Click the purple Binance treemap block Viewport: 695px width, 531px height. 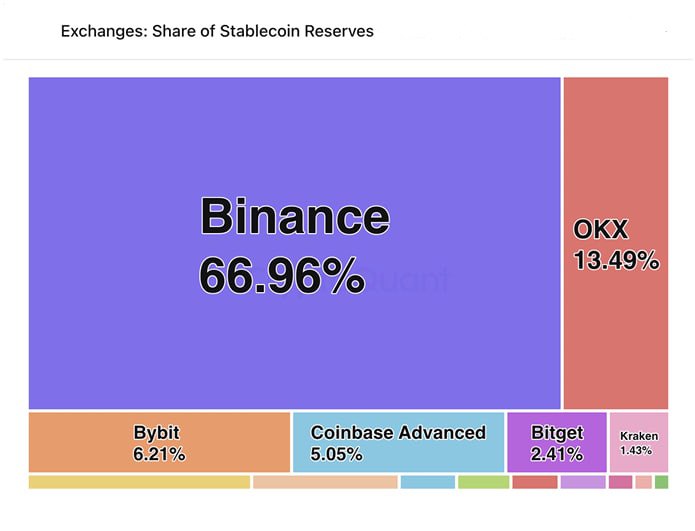point(295,243)
